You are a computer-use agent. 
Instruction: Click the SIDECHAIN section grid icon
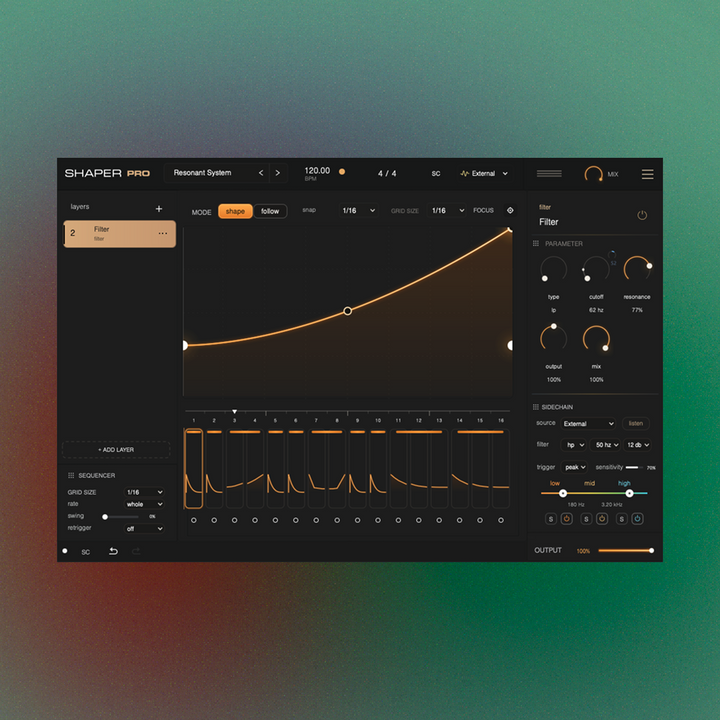click(x=535, y=407)
